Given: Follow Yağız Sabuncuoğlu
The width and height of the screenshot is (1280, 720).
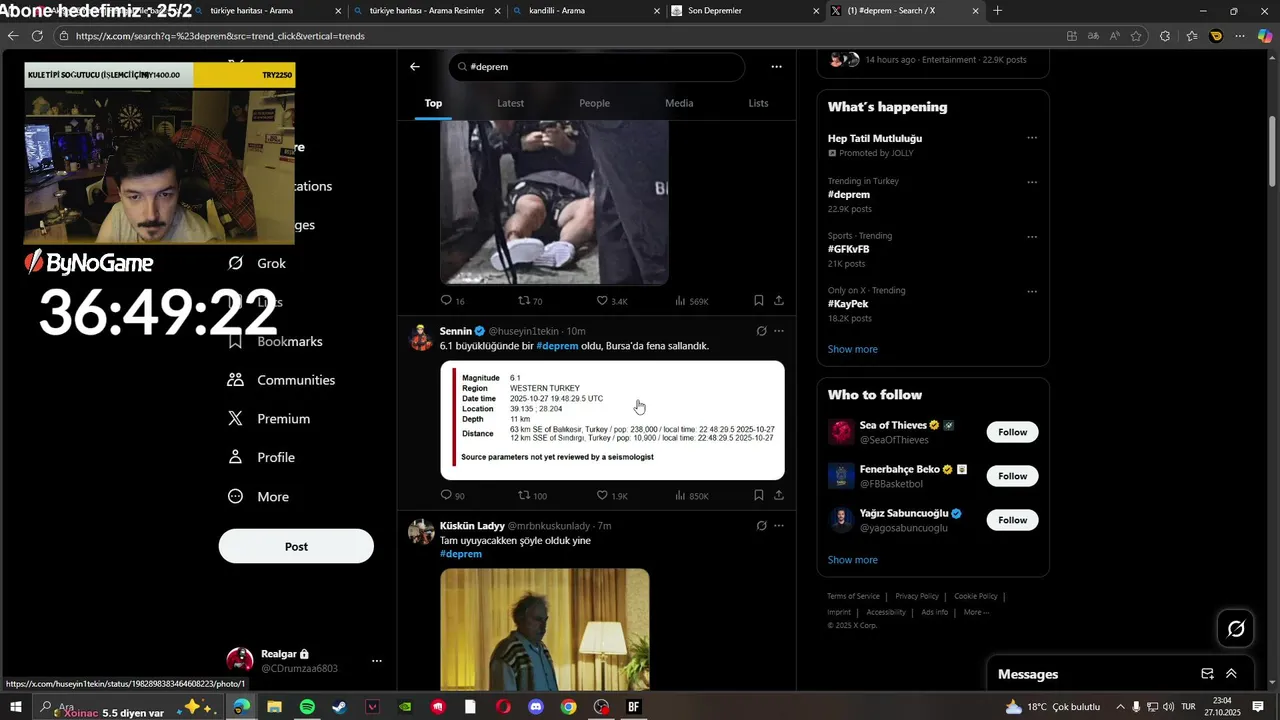Looking at the screenshot, I should 1012,520.
